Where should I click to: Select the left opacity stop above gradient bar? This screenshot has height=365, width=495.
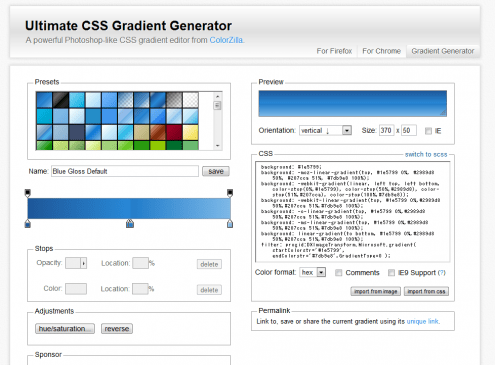tap(28, 193)
